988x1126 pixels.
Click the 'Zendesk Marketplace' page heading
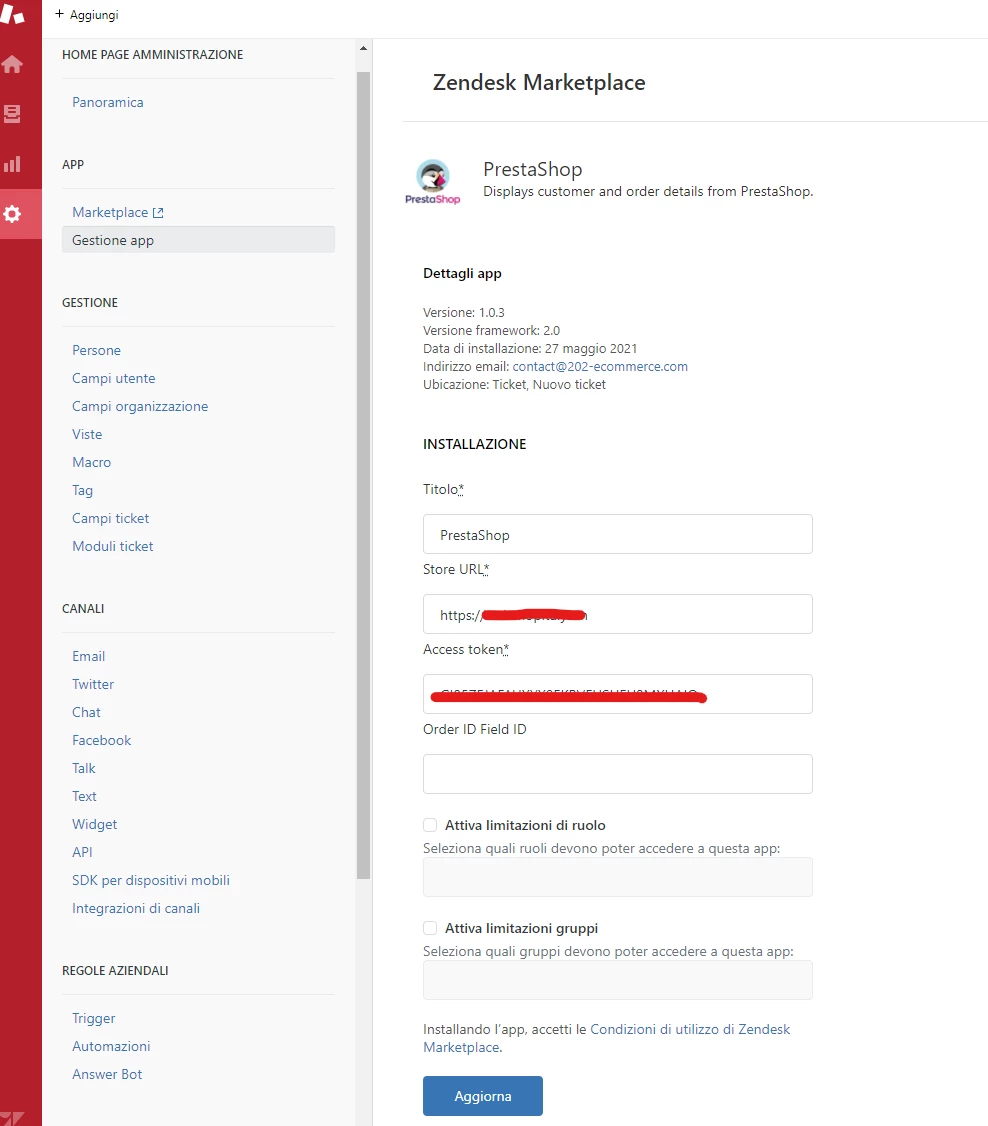pos(539,83)
